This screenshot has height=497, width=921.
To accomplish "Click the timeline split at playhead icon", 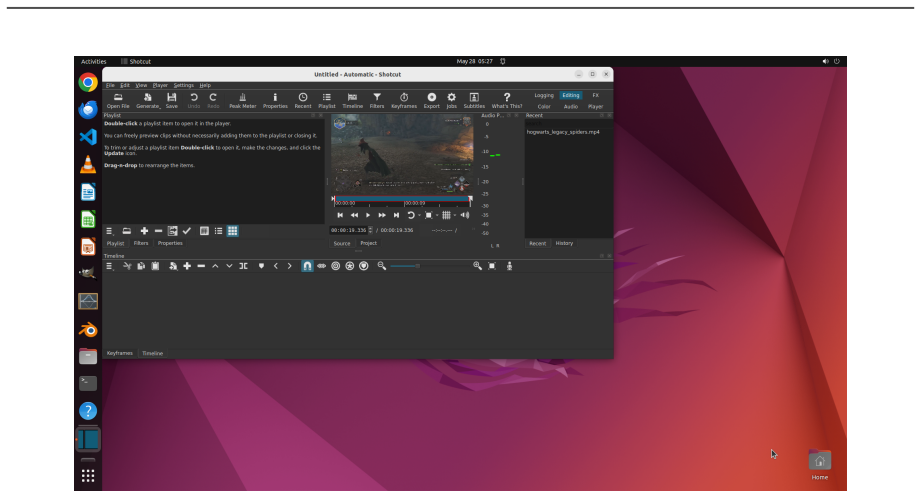I will 243,266.
